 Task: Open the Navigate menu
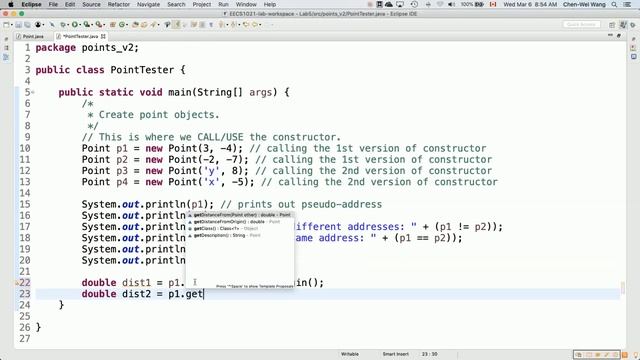[x=148, y=4]
